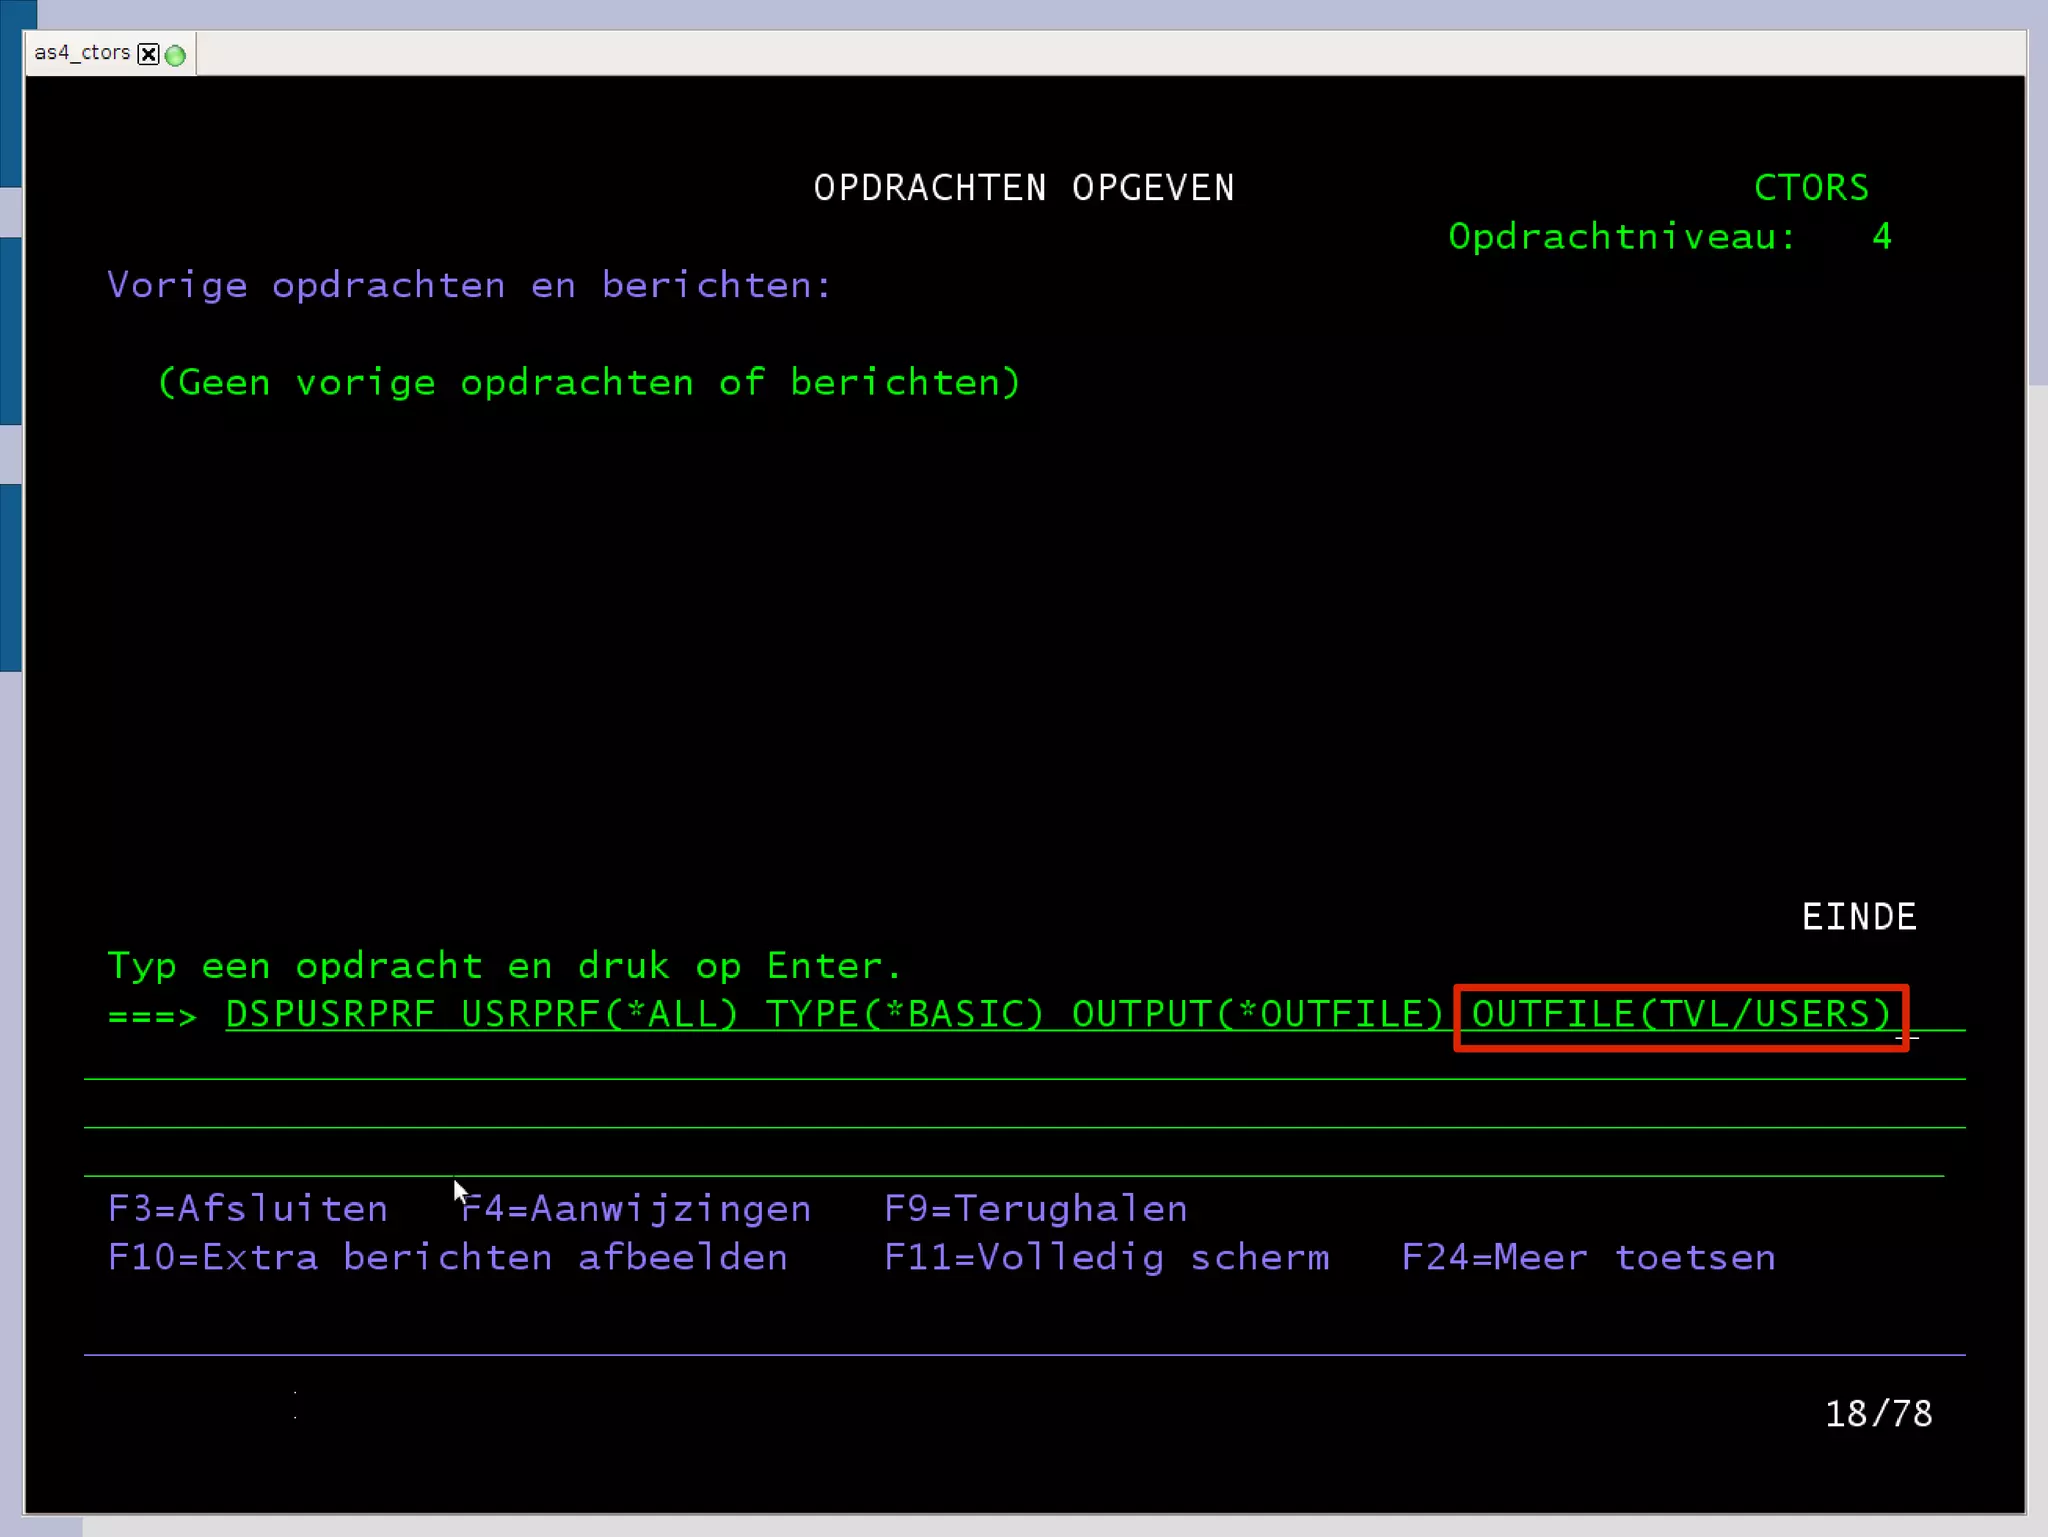
Task: Click the 18/78 cursor position indicator
Action: pos(1878,1414)
